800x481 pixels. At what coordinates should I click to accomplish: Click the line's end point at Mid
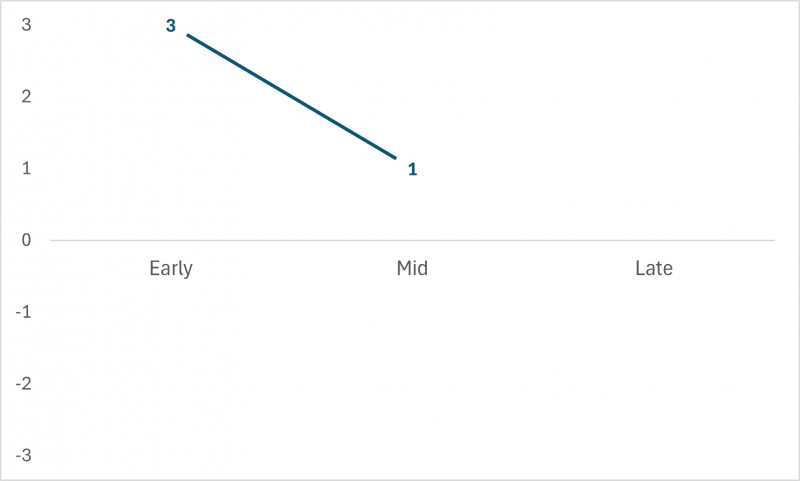click(396, 158)
